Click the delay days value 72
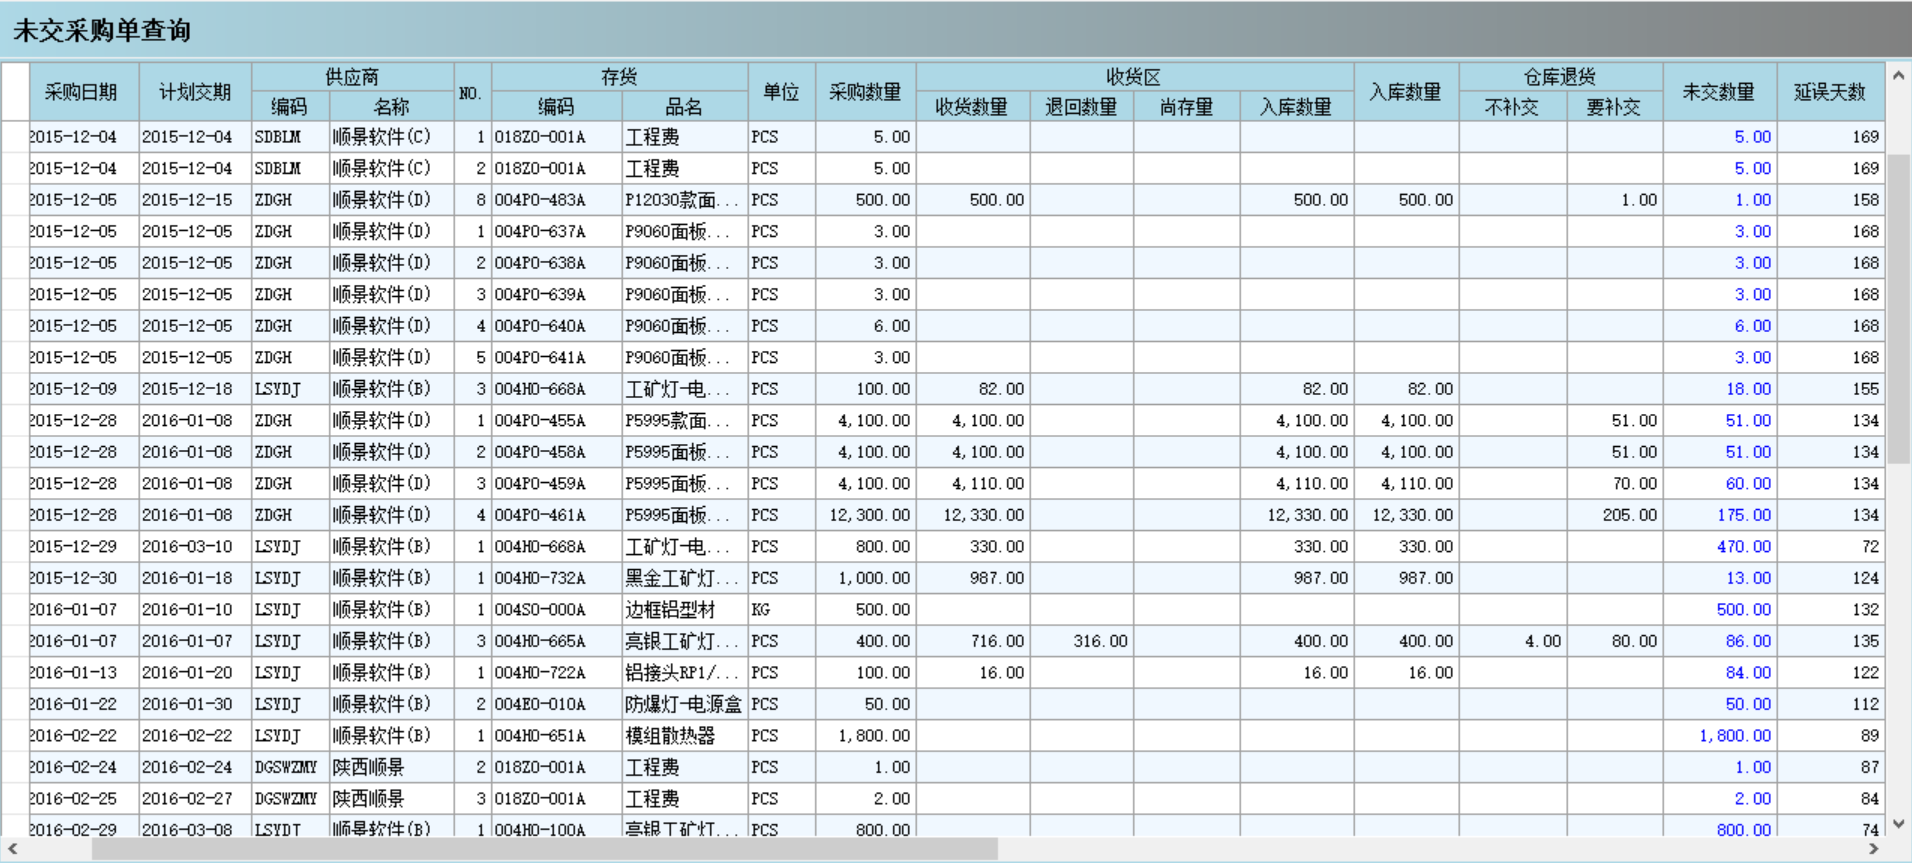Screen dimensions: 1912x863 pyautogui.click(x=1830, y=547)
